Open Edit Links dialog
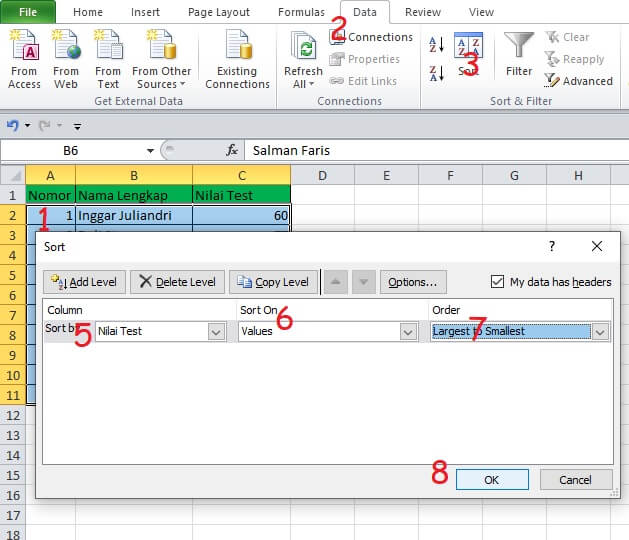 (363, 81)
